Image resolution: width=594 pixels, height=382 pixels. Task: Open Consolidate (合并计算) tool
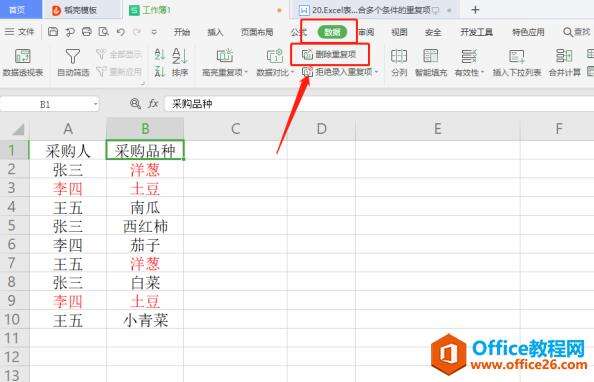[x=564, y=62]
